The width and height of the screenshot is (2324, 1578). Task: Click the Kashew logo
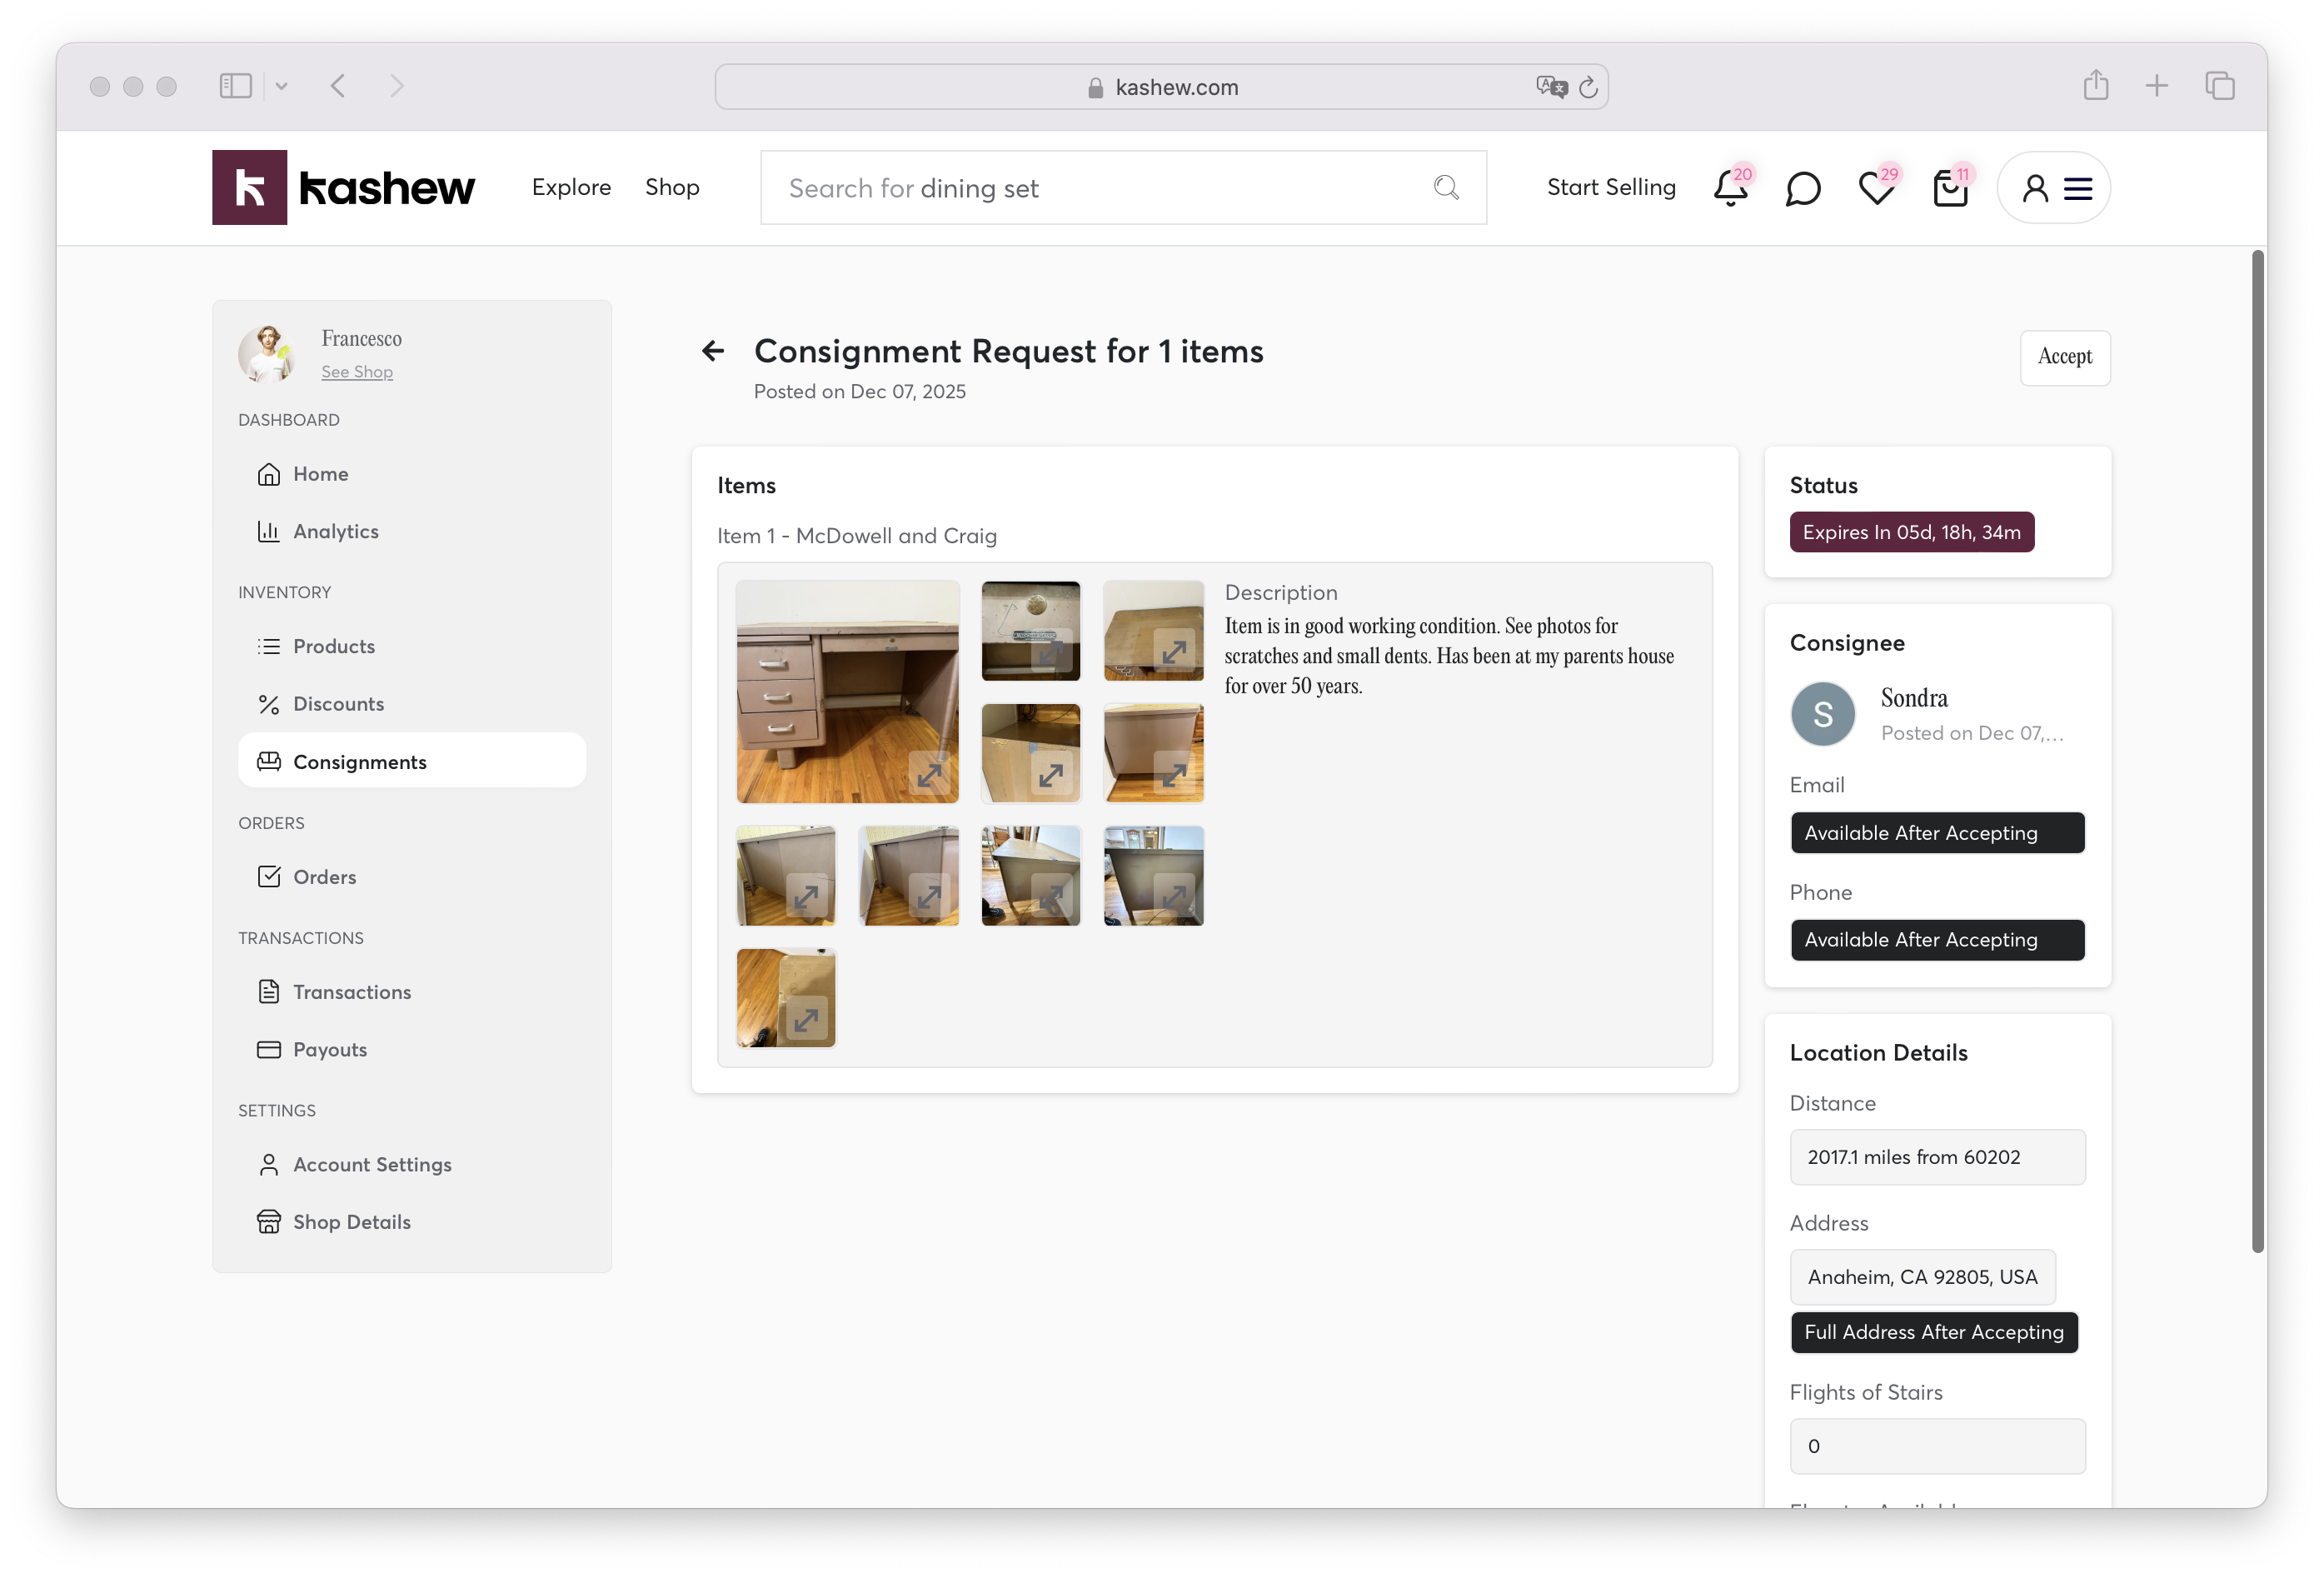point(343,187)
